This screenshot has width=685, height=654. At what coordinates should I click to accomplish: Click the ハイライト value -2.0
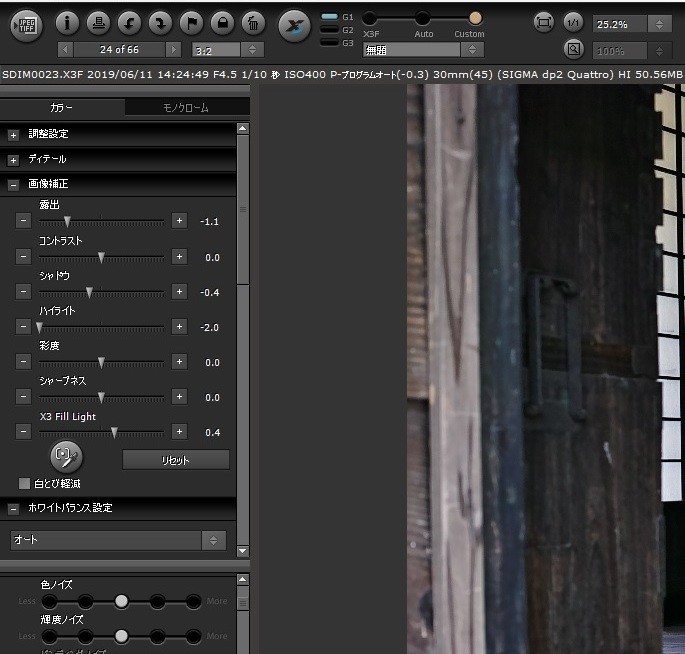[209, 327]
